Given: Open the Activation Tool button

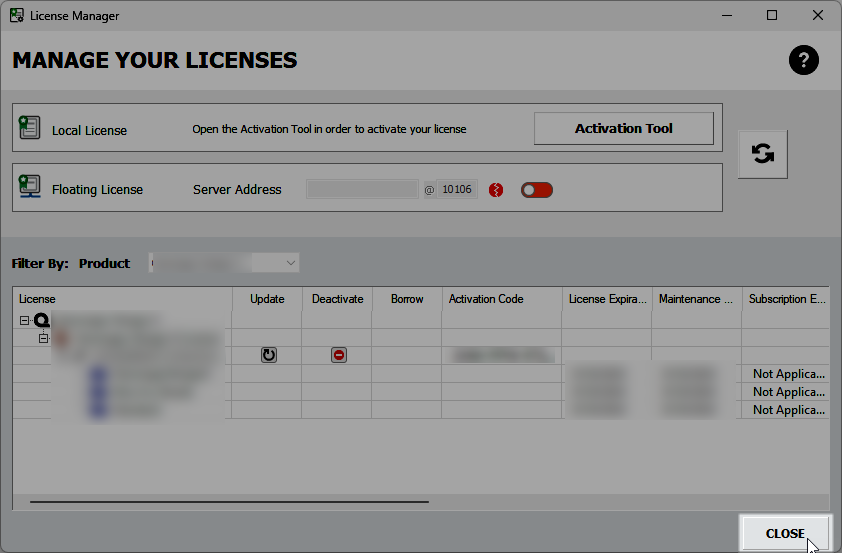Looking at the screenshot, I should click(x=623, y=128).
